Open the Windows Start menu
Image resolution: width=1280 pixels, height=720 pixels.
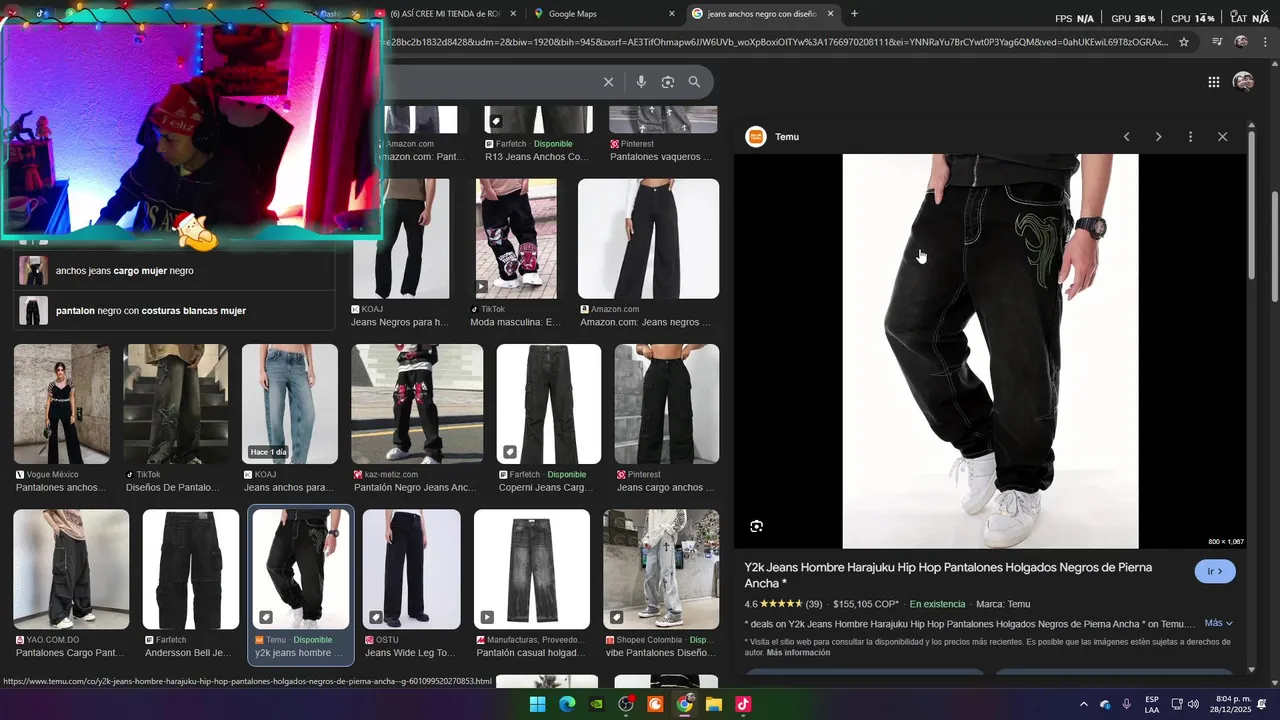coord(537,704)
